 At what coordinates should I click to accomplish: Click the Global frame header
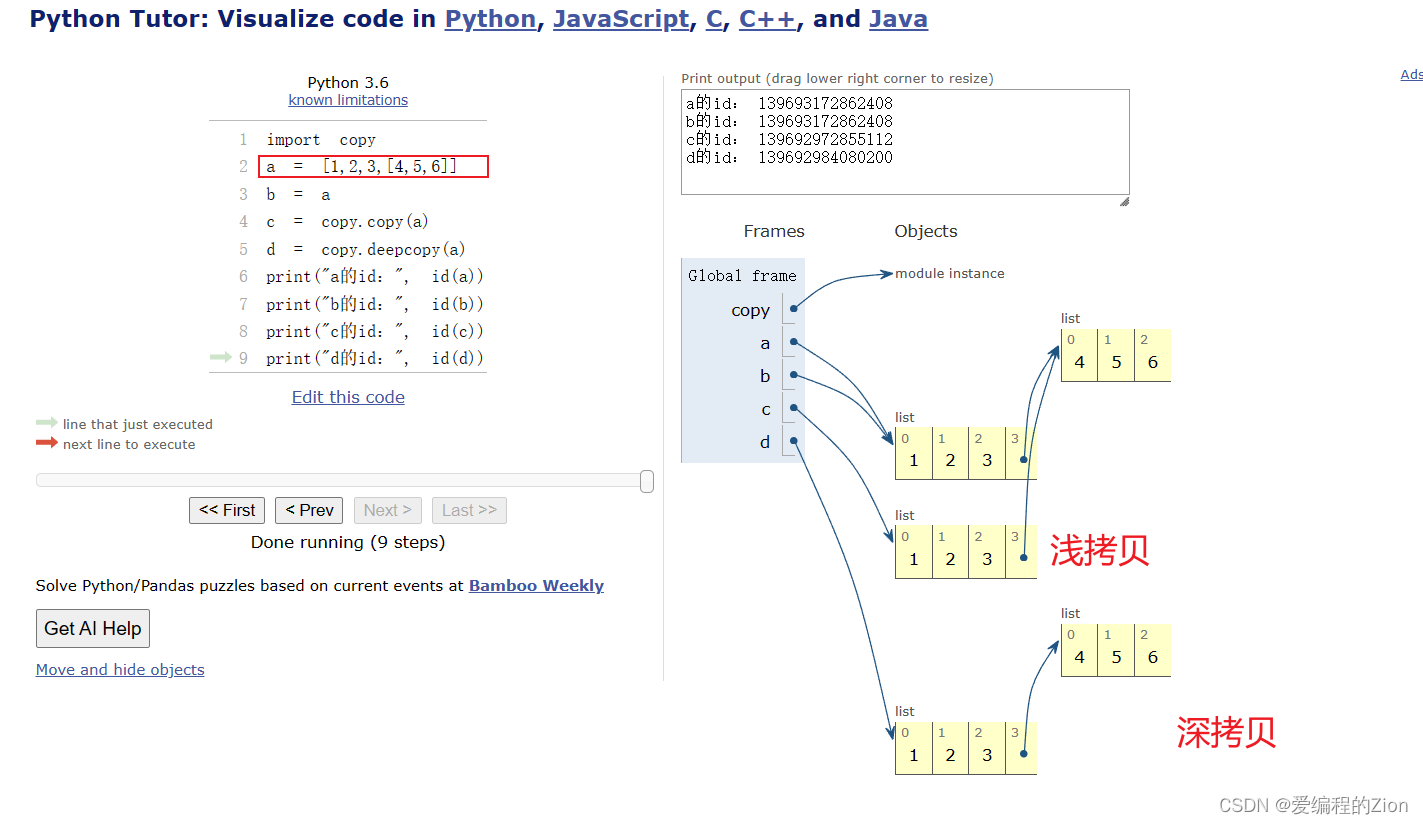coord(742,276)
